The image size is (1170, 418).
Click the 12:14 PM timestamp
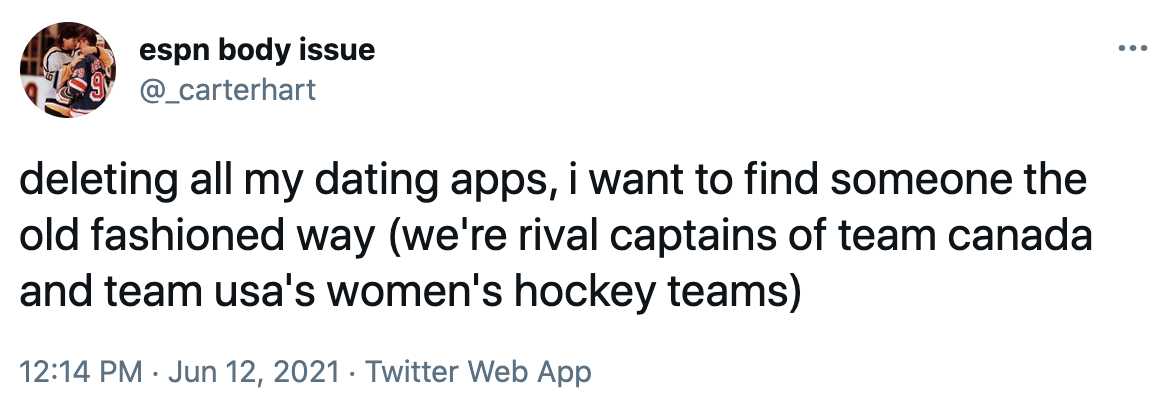click(79, 373)
